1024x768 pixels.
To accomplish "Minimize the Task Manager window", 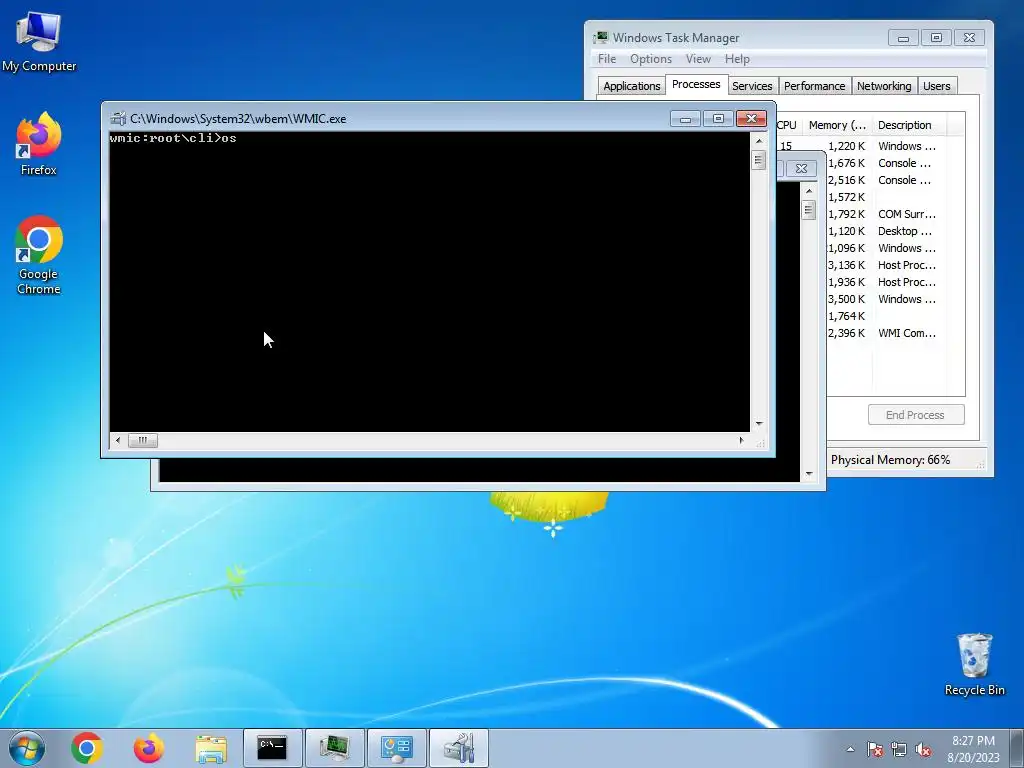I will 903,38.
